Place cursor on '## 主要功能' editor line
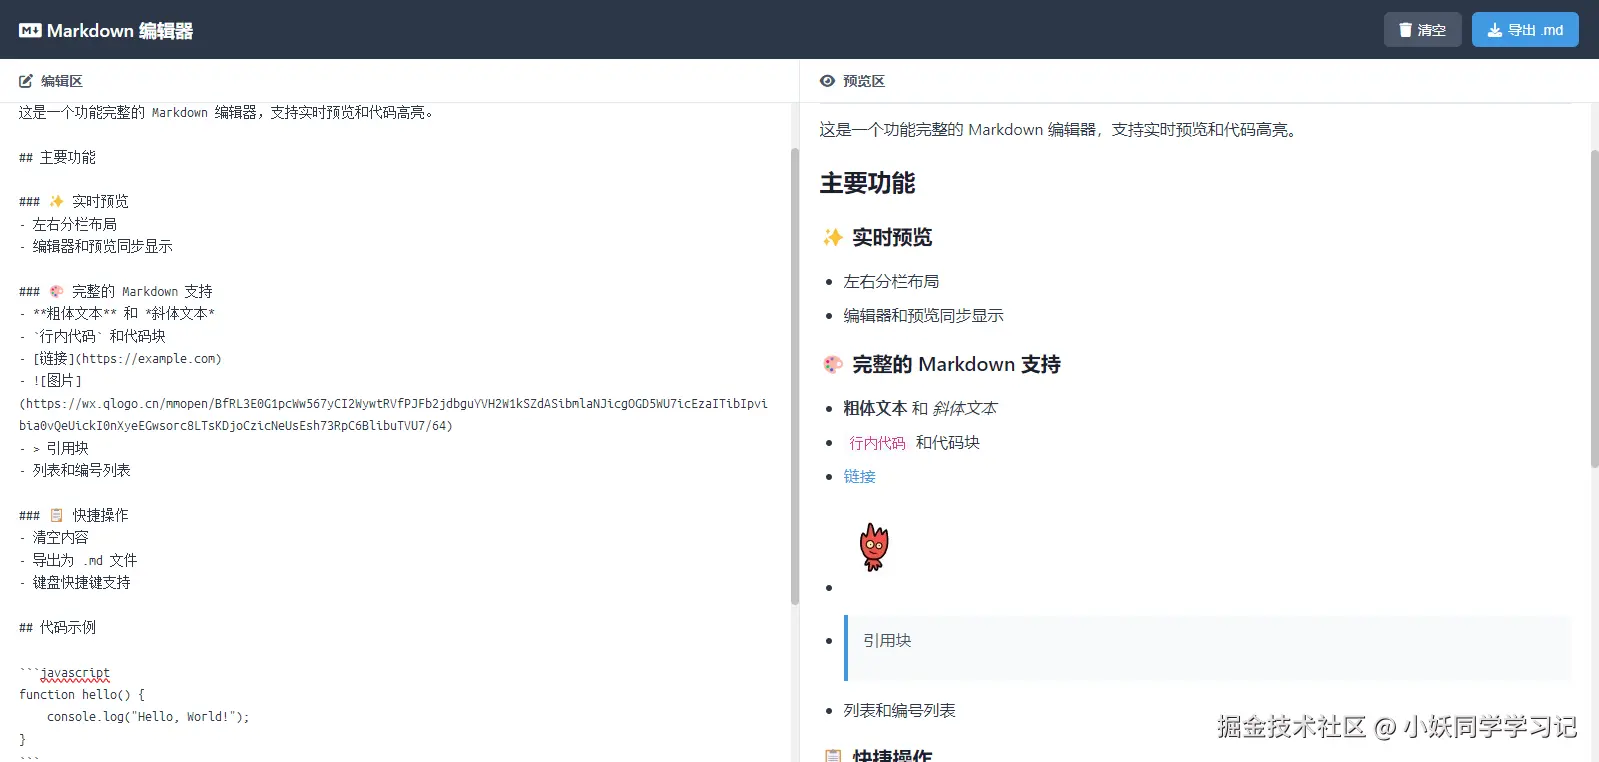Image resolution: width=1599 pixels, height=762 pixels. tap(57, 157)
